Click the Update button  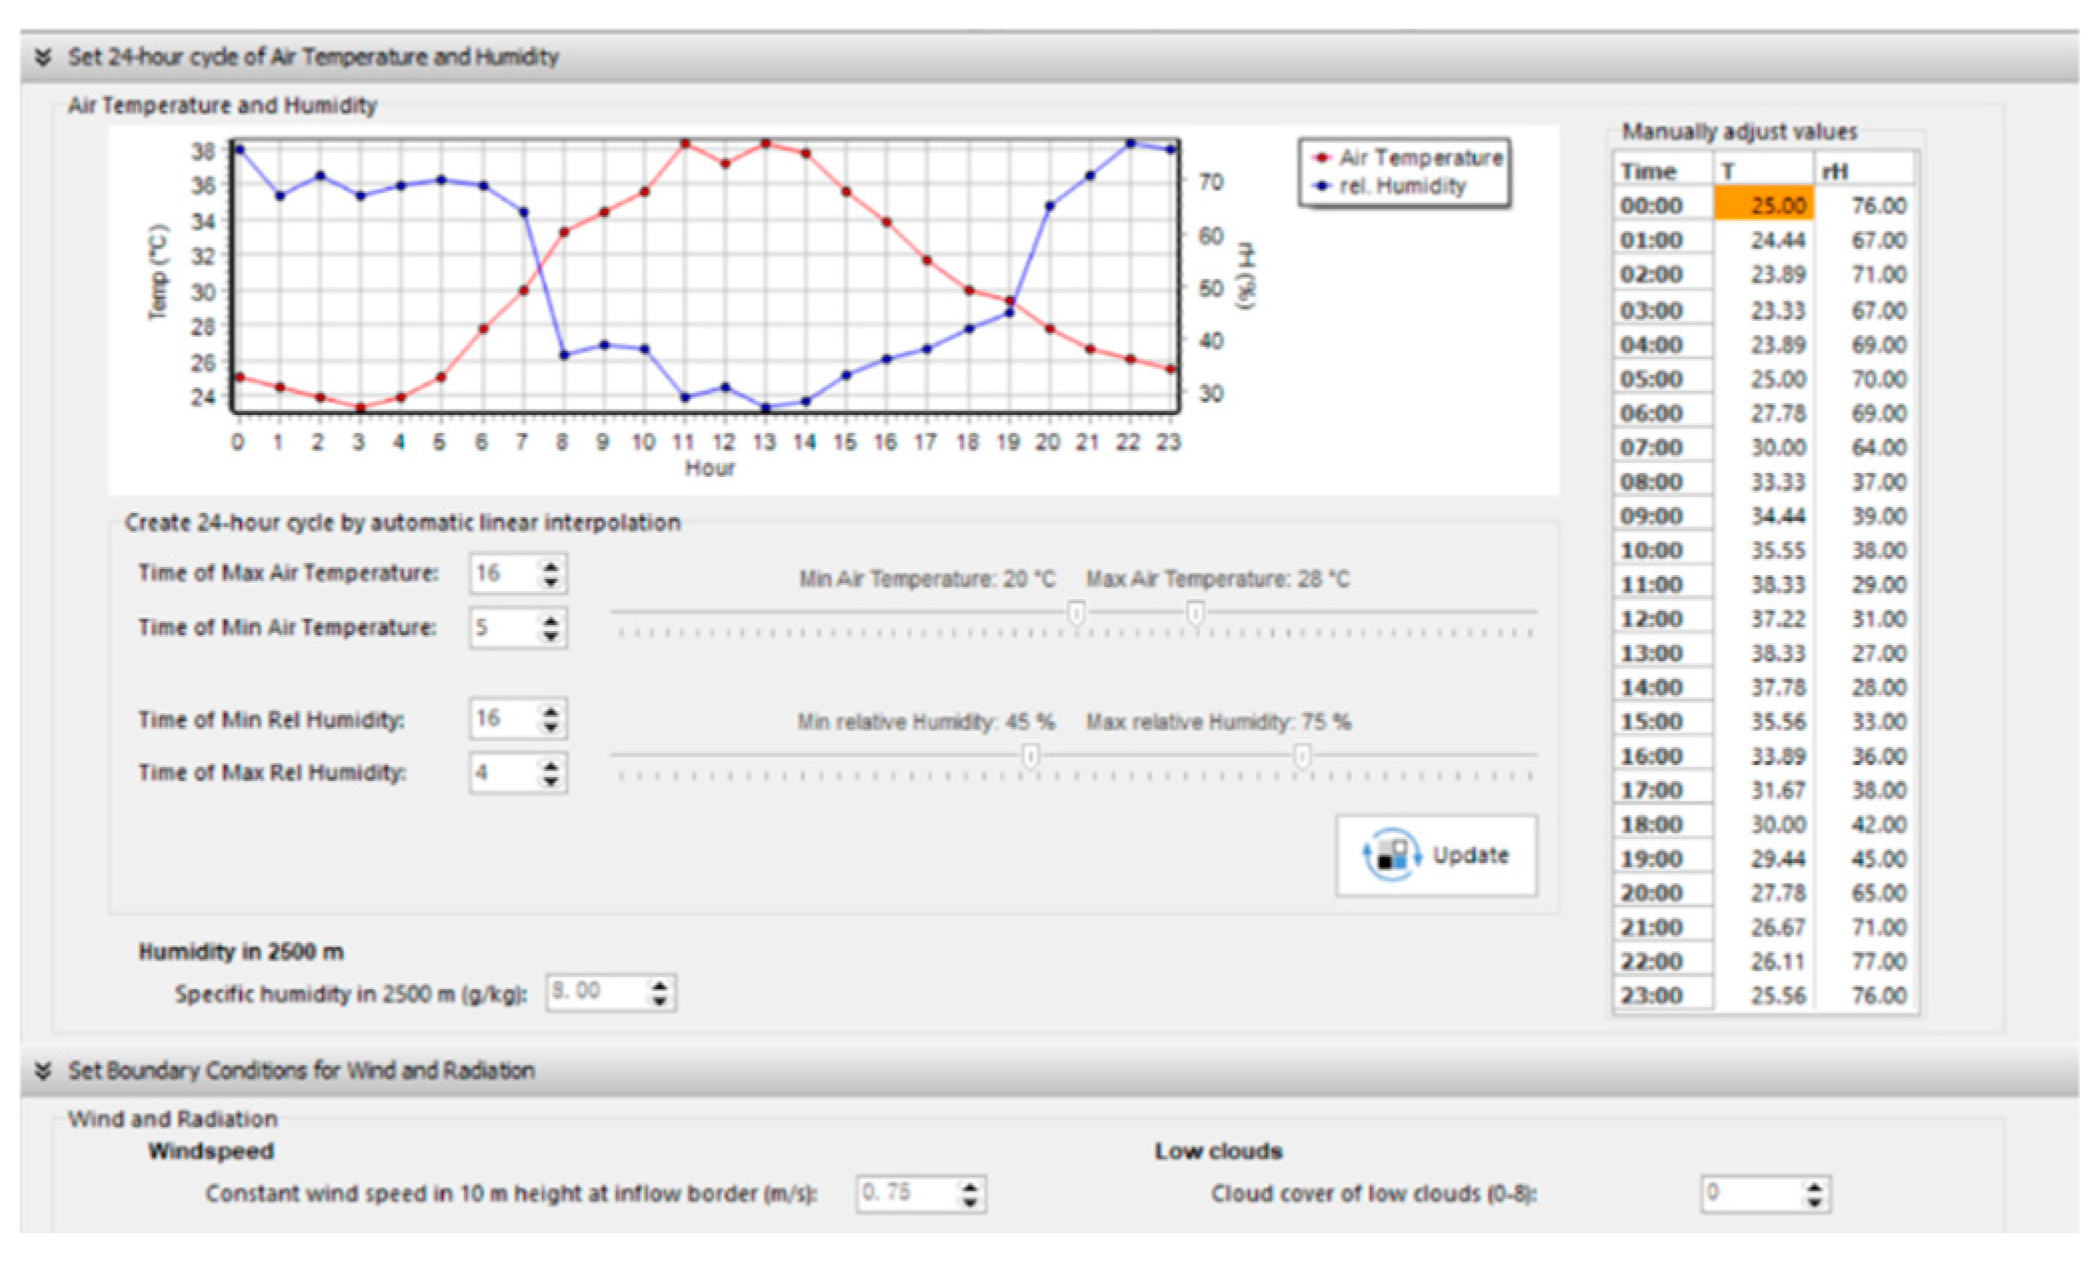click(1436, 856)
